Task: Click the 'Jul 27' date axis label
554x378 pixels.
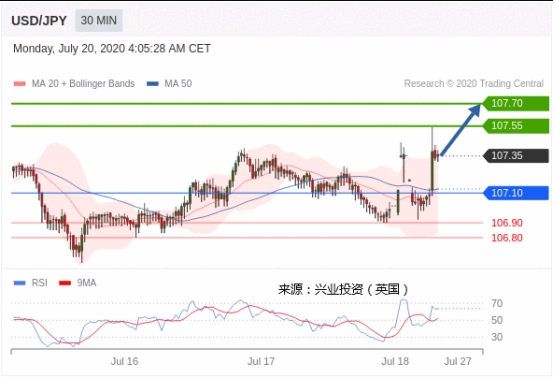Action: 458,361
